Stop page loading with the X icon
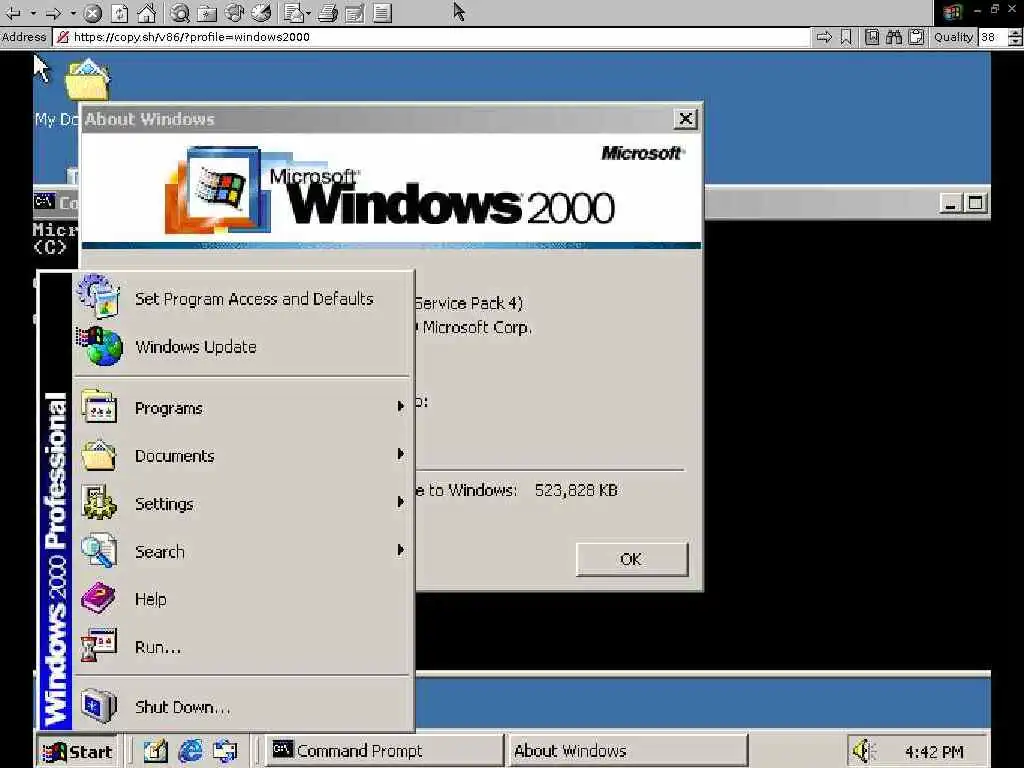1024x768 pixels. pos(93,12)
